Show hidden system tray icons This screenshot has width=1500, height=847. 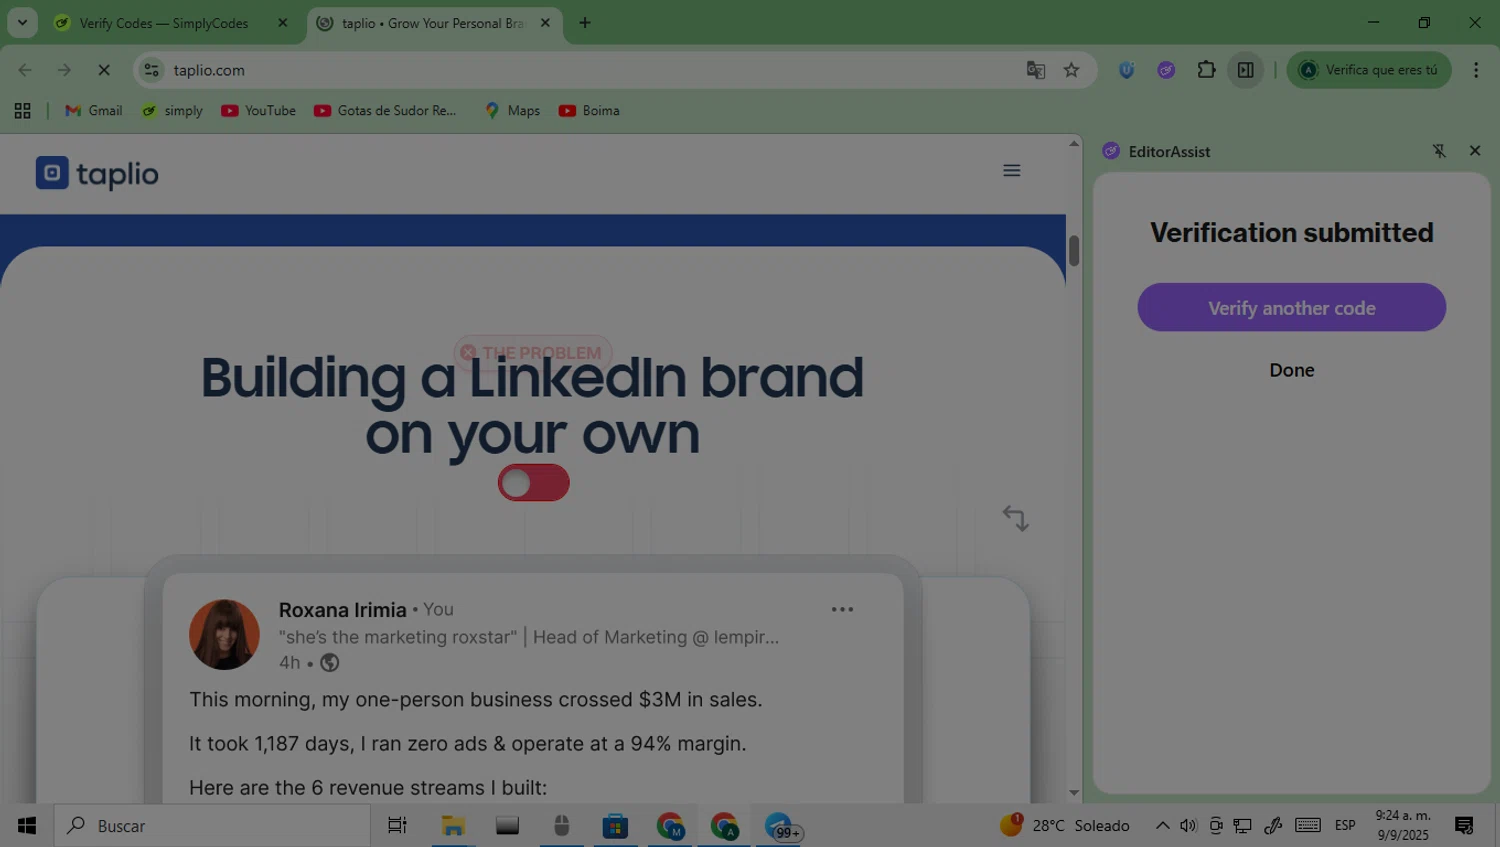point(1162,825)
